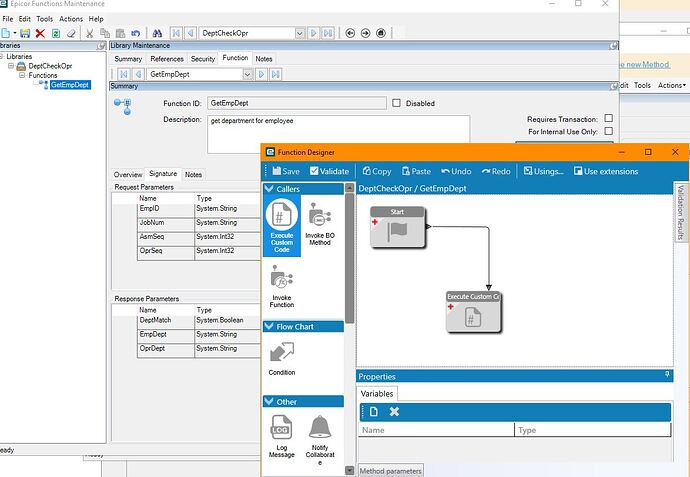690x477 pixels.
Task: Open the File menu
Action: coord(8,19)
